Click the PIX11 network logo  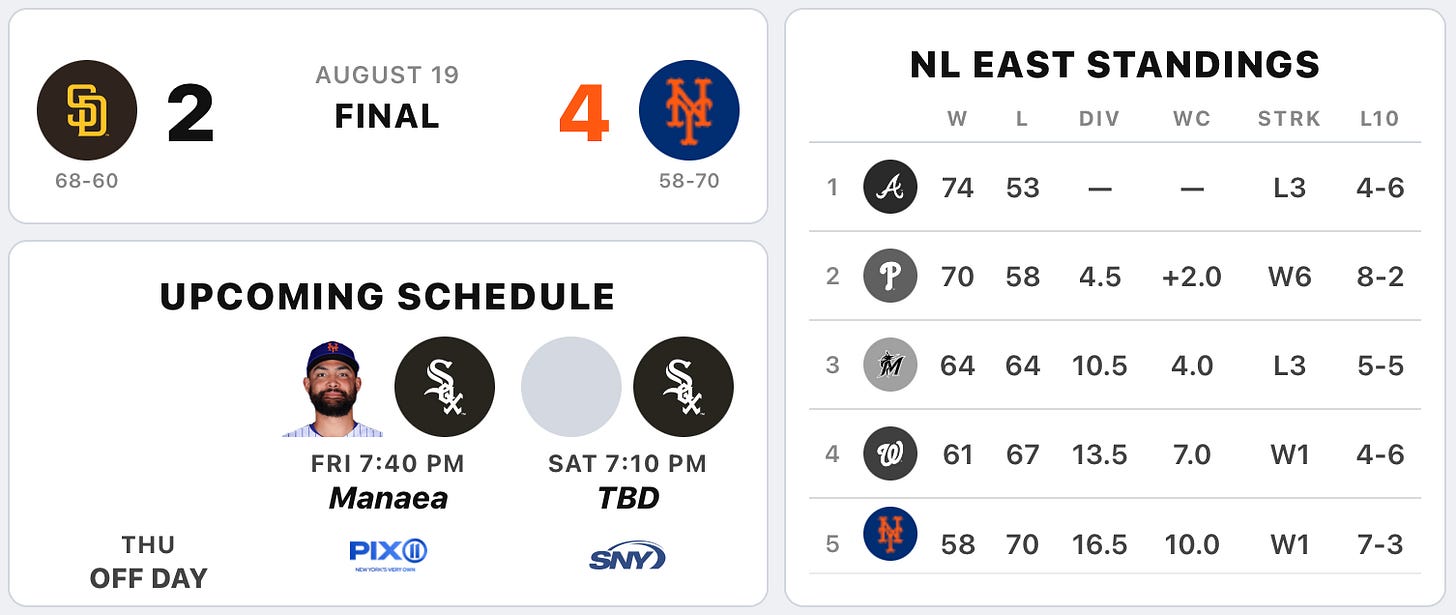[x=388, y=555]
